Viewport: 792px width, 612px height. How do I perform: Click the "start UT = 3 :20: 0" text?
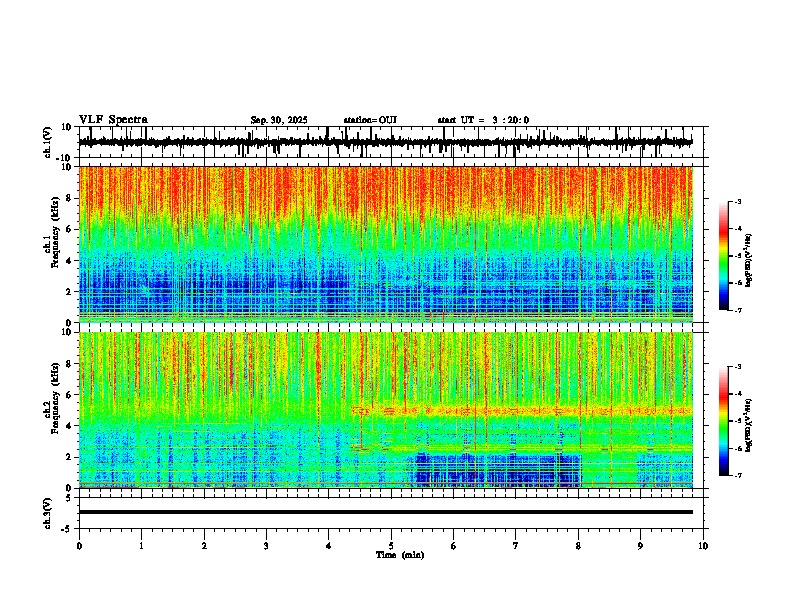pyautogui.click(x=483, y=120)
